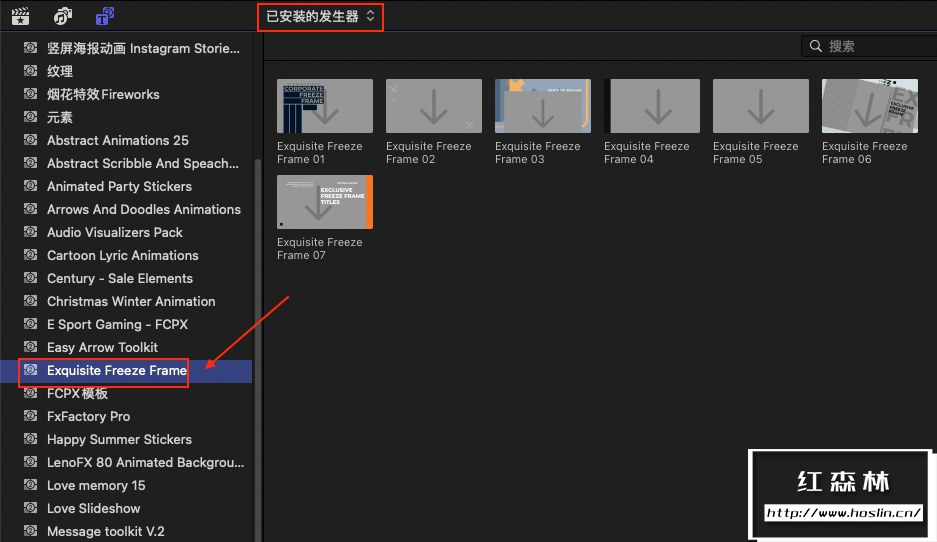Select Exquisite Freeze Frame 07 thumbnail
Viewport: 937px width, 542px height.
tap(324, 202)
